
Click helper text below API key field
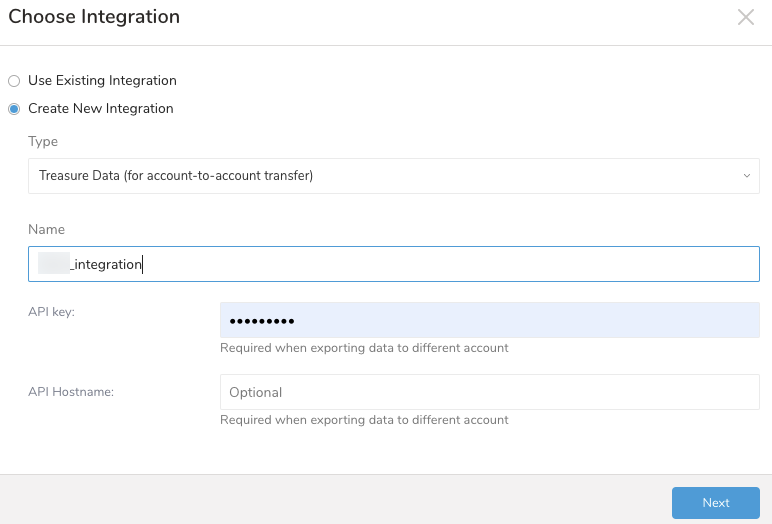tap(364, 348)
